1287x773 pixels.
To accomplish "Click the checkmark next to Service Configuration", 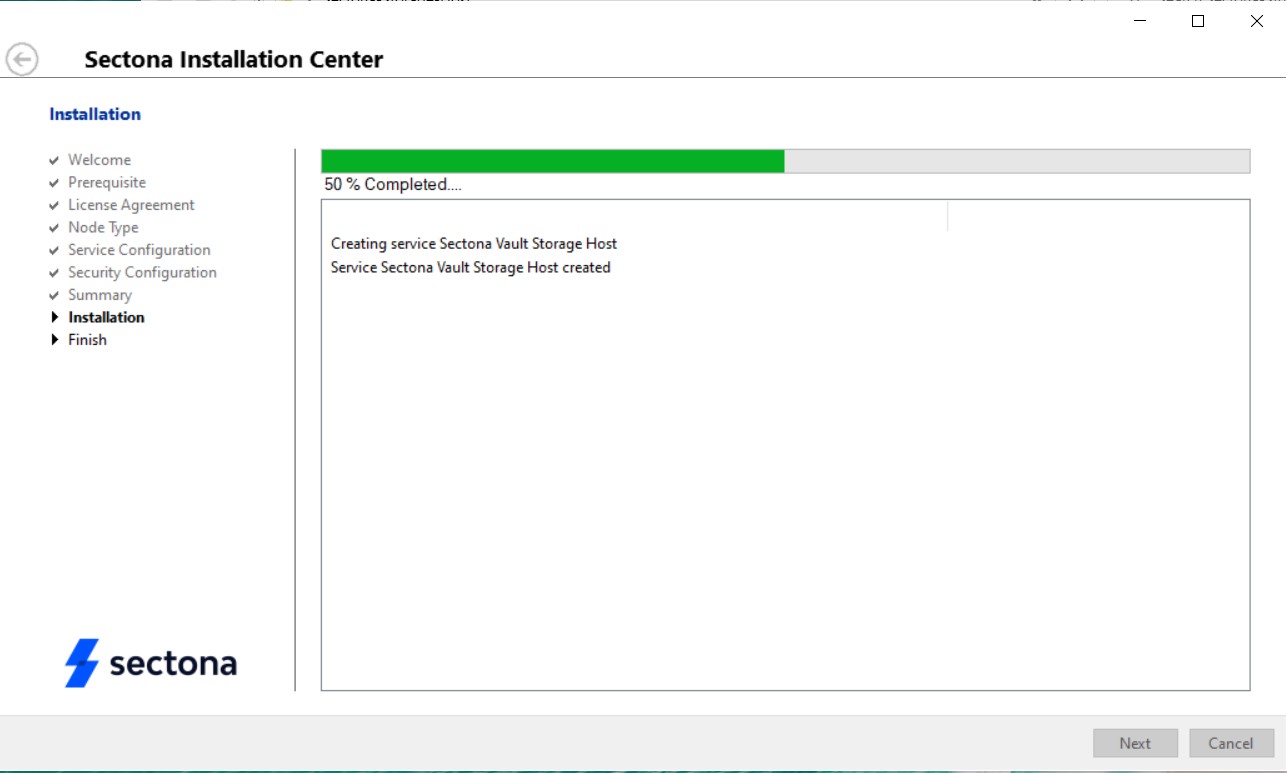I will point(54,250).
